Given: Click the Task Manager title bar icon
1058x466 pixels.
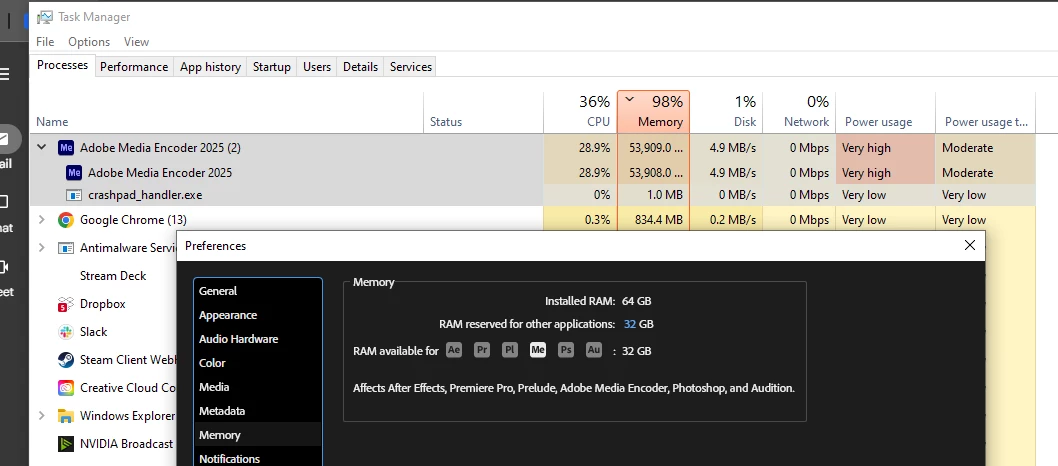Looking at the screenshot, I should click(x=45, y=17).
